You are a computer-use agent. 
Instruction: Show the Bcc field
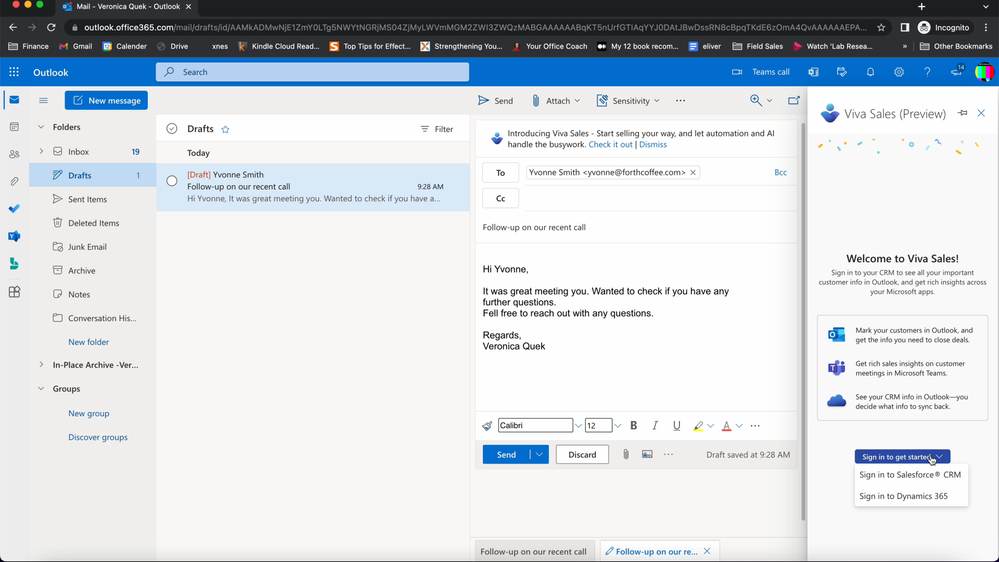(780, 172)
